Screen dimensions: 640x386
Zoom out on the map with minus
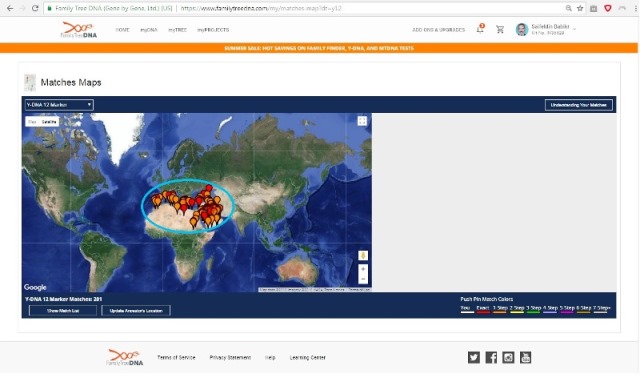(363, 279)
